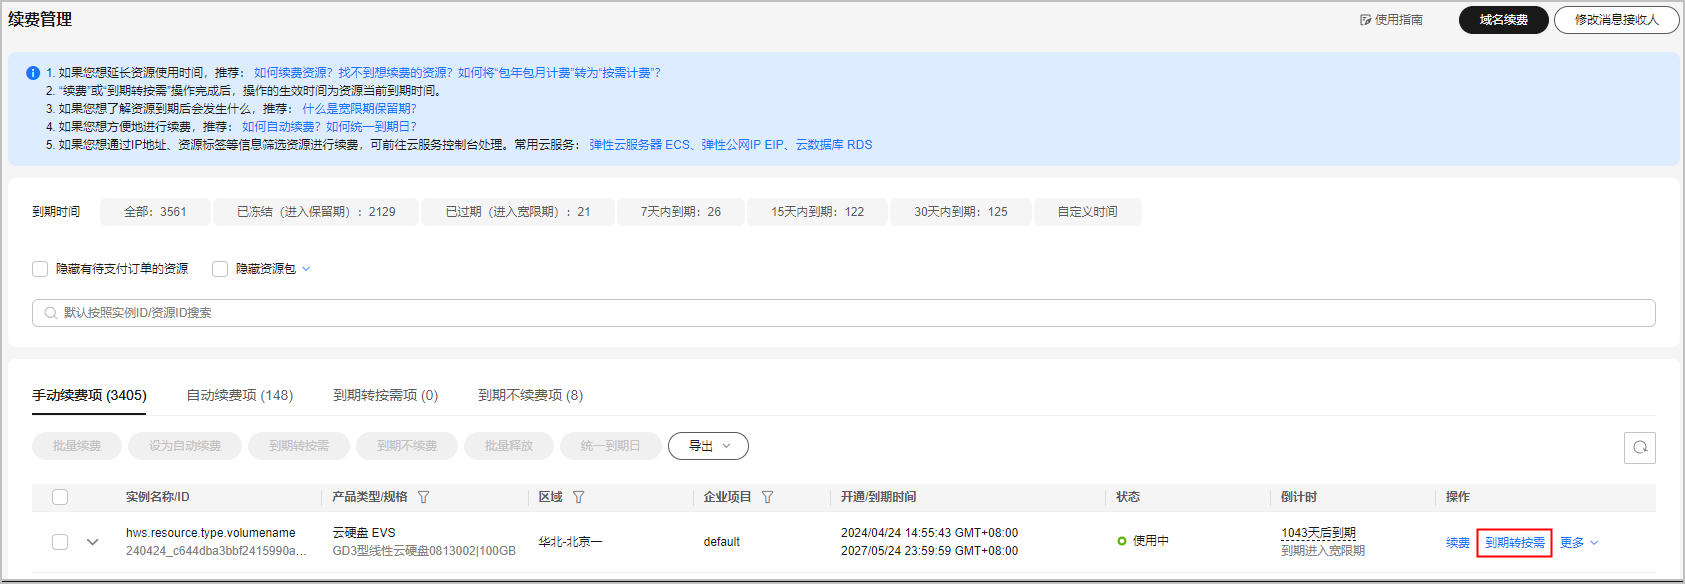Click the 域名续费 button
This screenshot has height=584, width=1685.
coord(1503,20)
